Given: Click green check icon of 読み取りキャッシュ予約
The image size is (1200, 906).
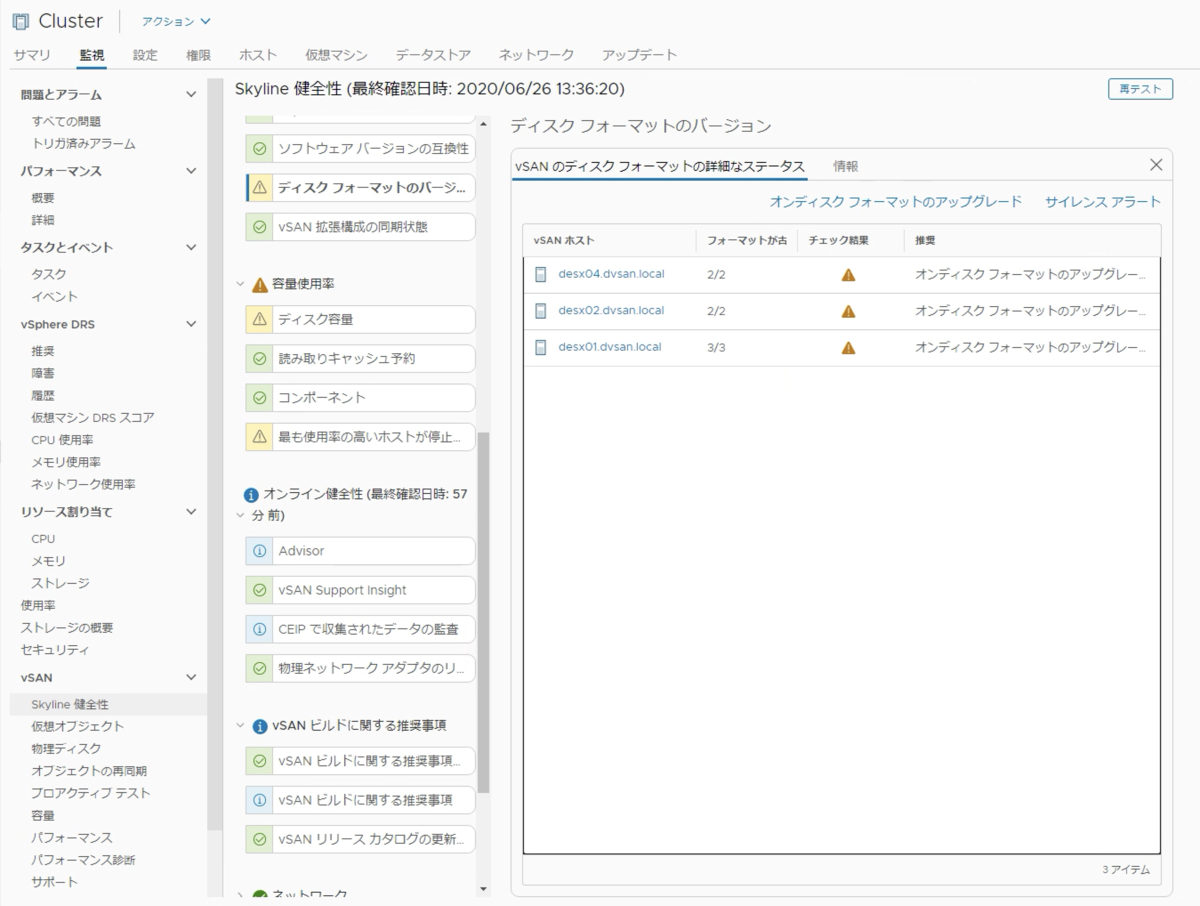Looking at the screenshot, I should (x=260, y=358).
